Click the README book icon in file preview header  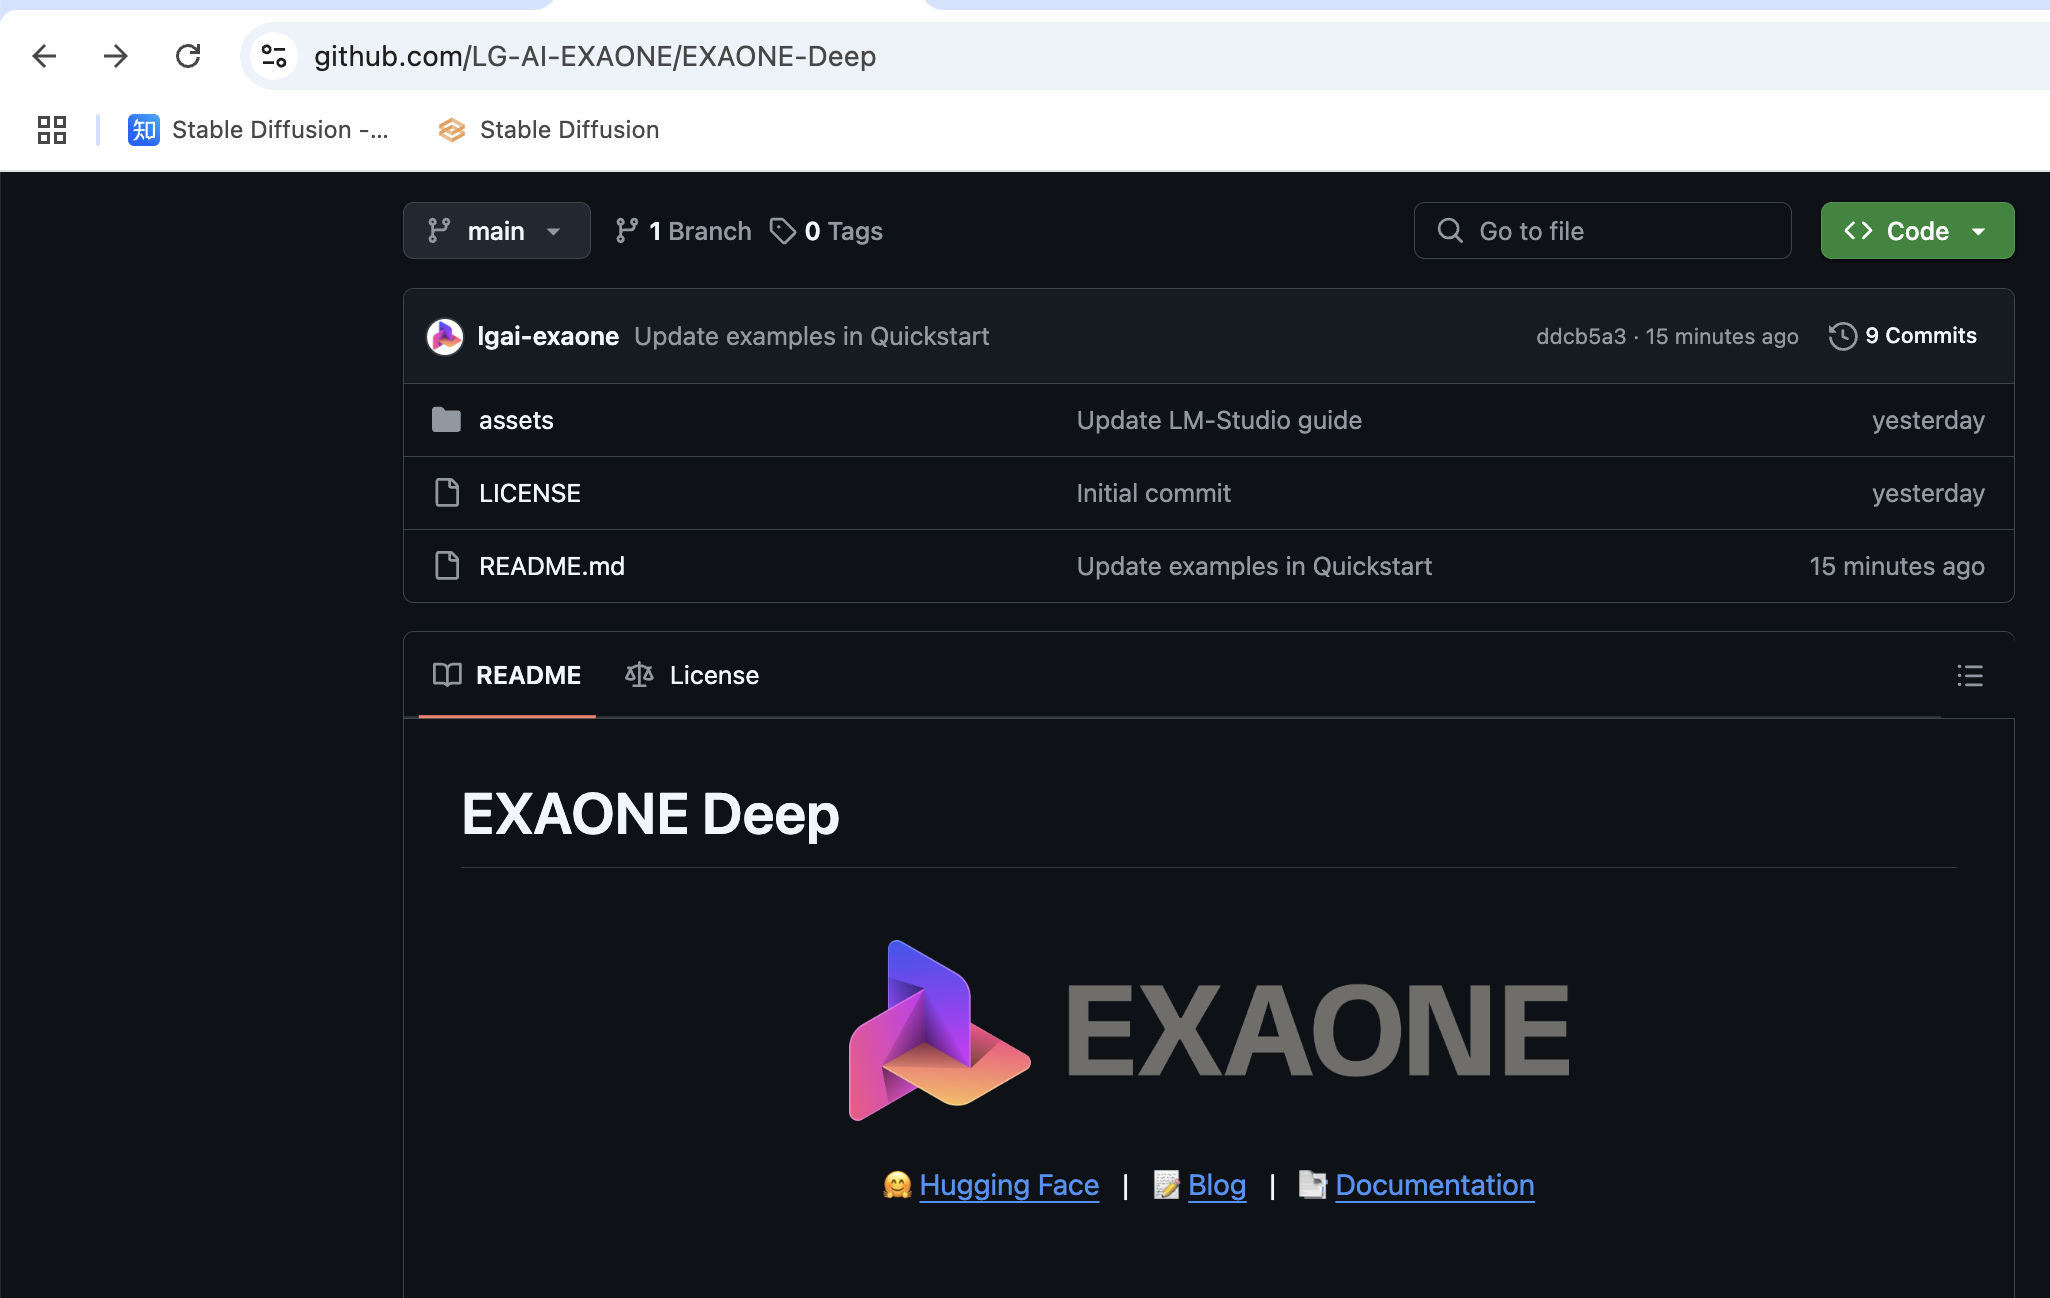pyautogui.click(x=447, y=675)
